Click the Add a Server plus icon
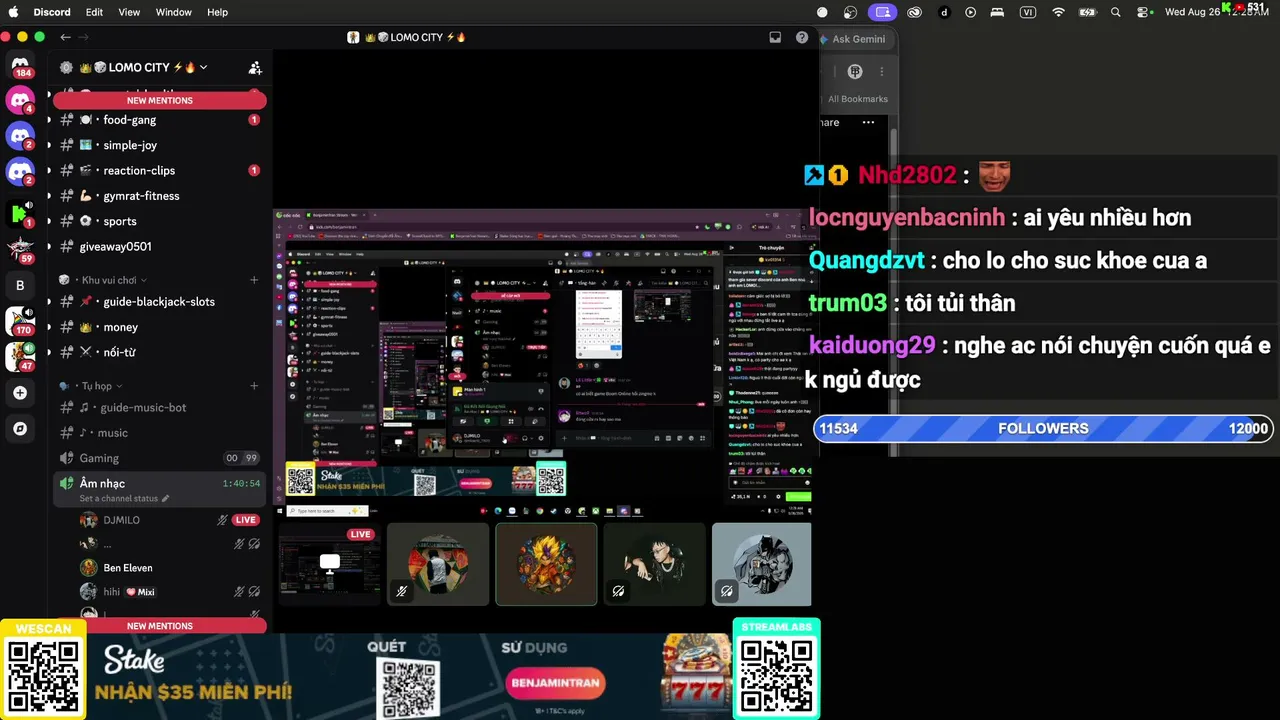Viewport: 1280px width, 720px height. coord(20,393)
